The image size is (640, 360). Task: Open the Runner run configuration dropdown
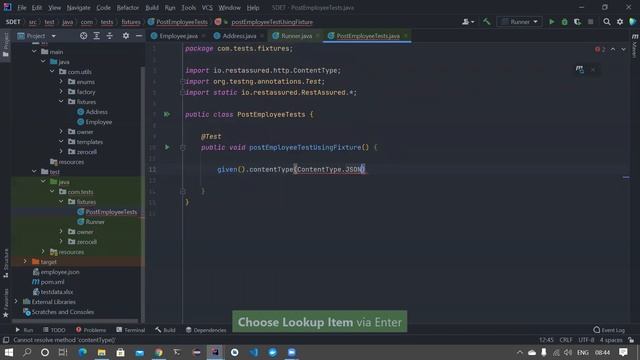pos(519,22)
